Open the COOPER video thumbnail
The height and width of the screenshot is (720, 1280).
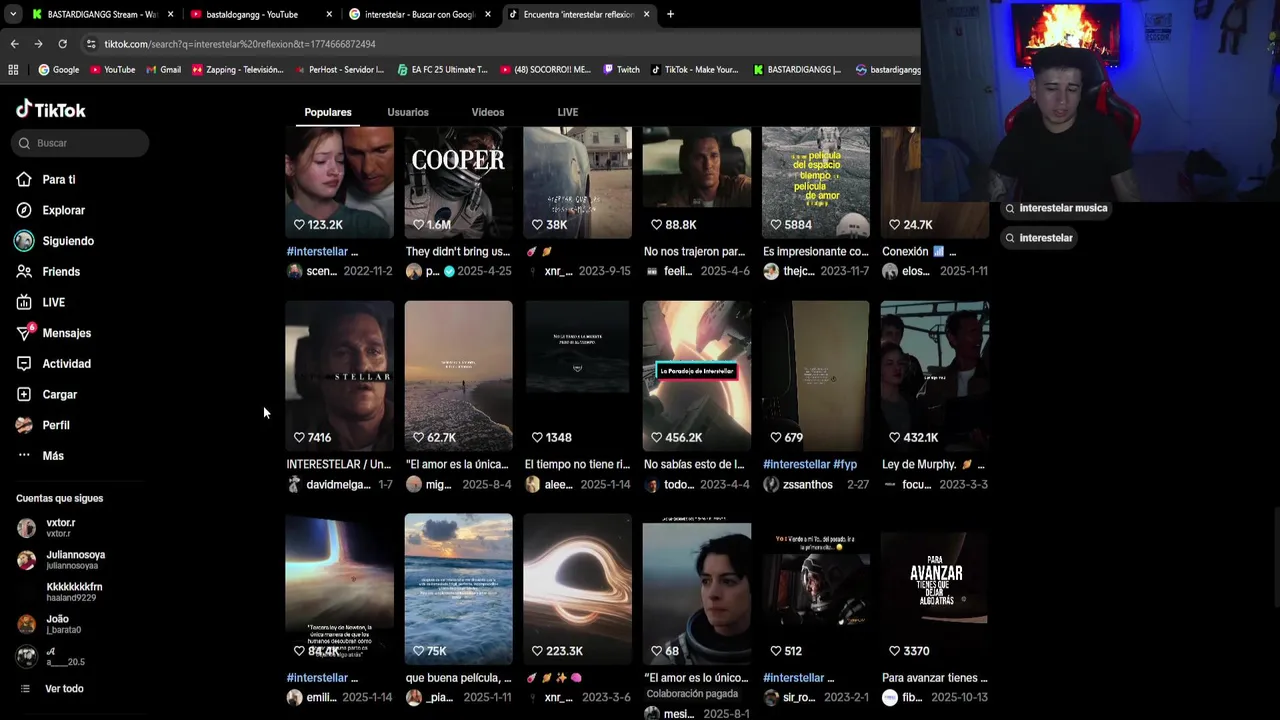pyautogui.click(x=458, y=182)
